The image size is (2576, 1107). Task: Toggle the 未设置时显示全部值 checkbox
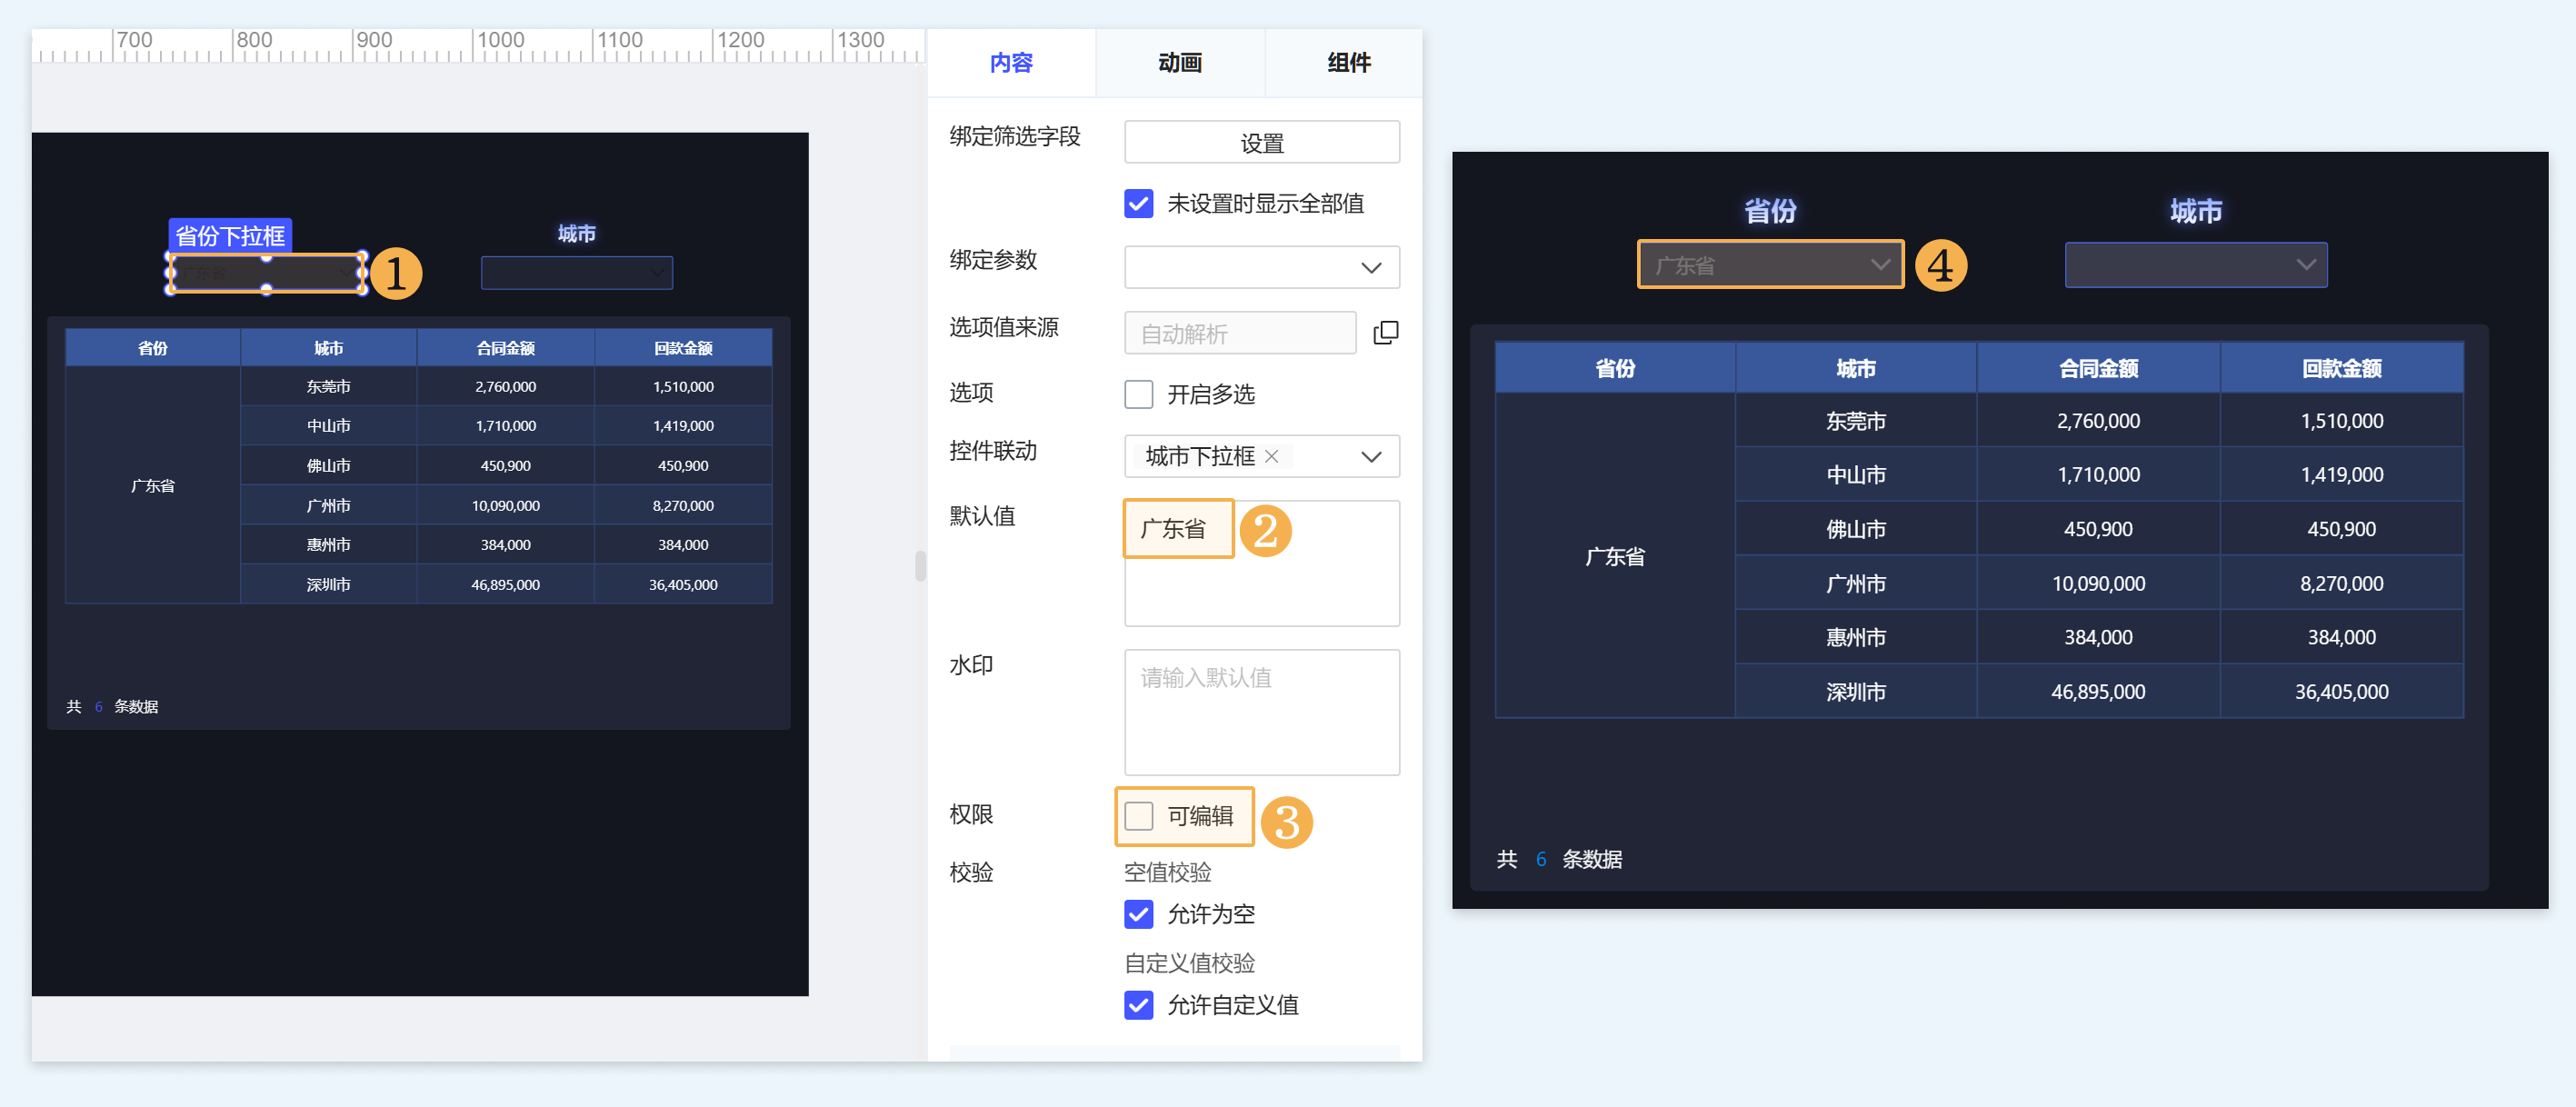(x=1138, y=204)
